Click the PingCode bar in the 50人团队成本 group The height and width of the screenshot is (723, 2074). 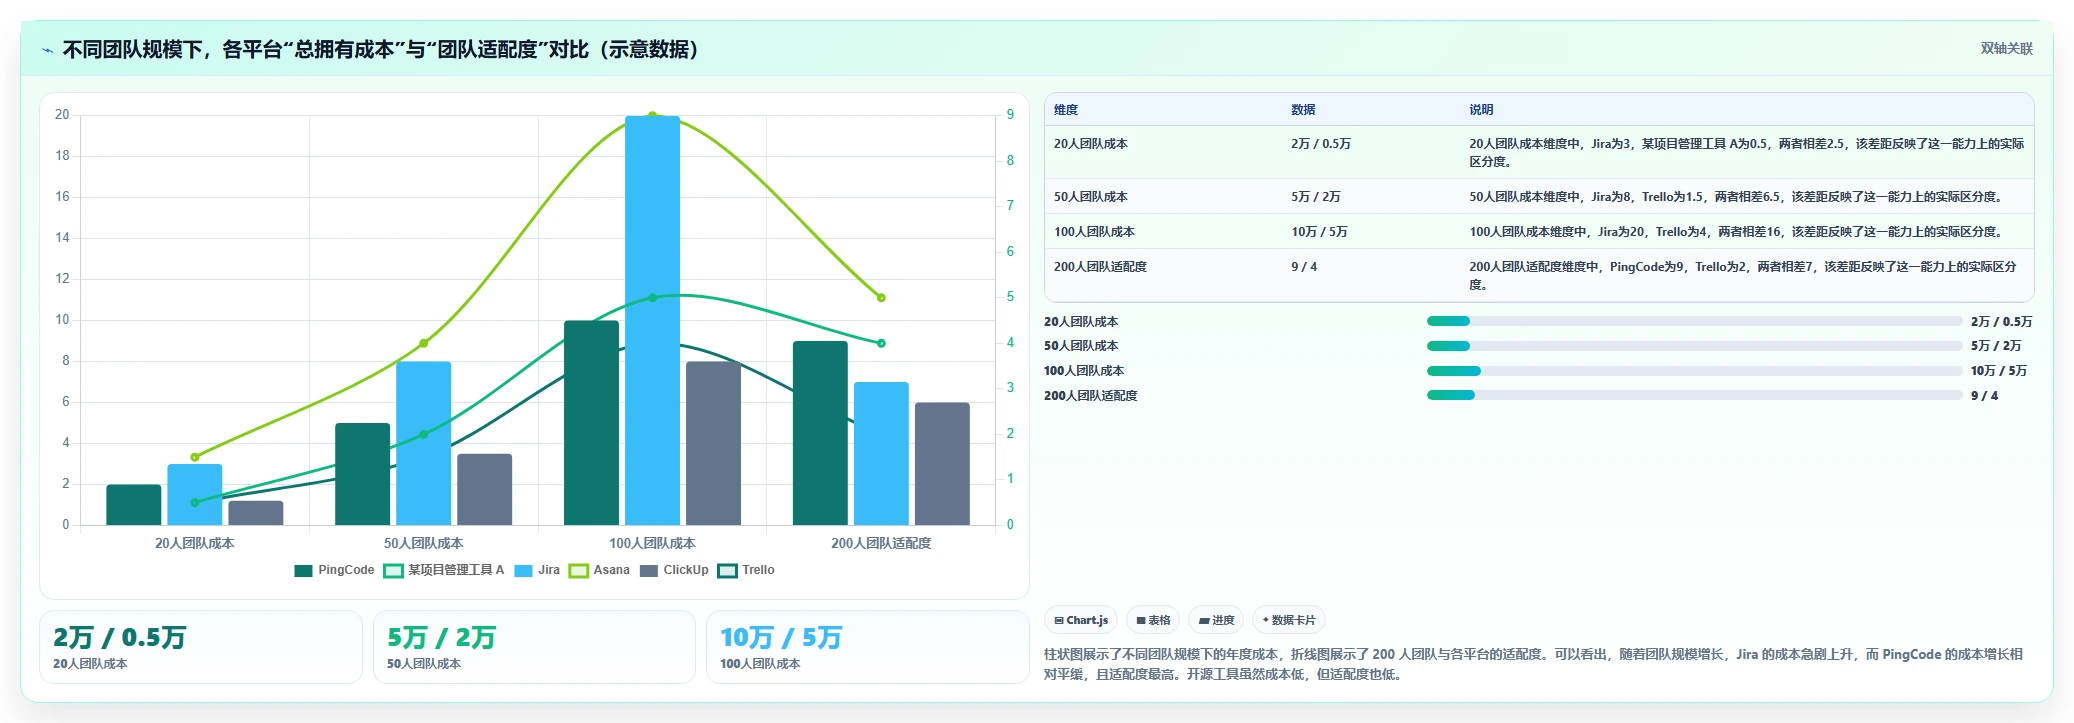pyautogui.click(x=362, y=474)
